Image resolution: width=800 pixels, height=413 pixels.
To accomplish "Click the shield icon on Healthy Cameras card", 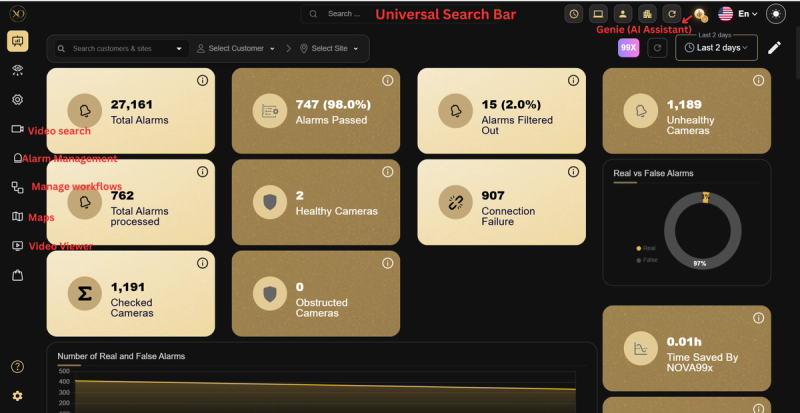I will pos(270,202).
